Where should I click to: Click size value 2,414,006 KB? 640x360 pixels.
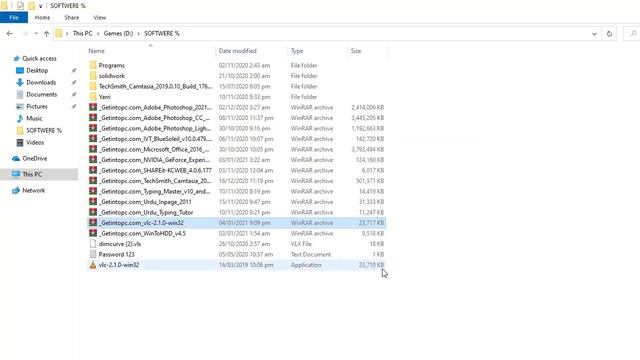(367, 107)
